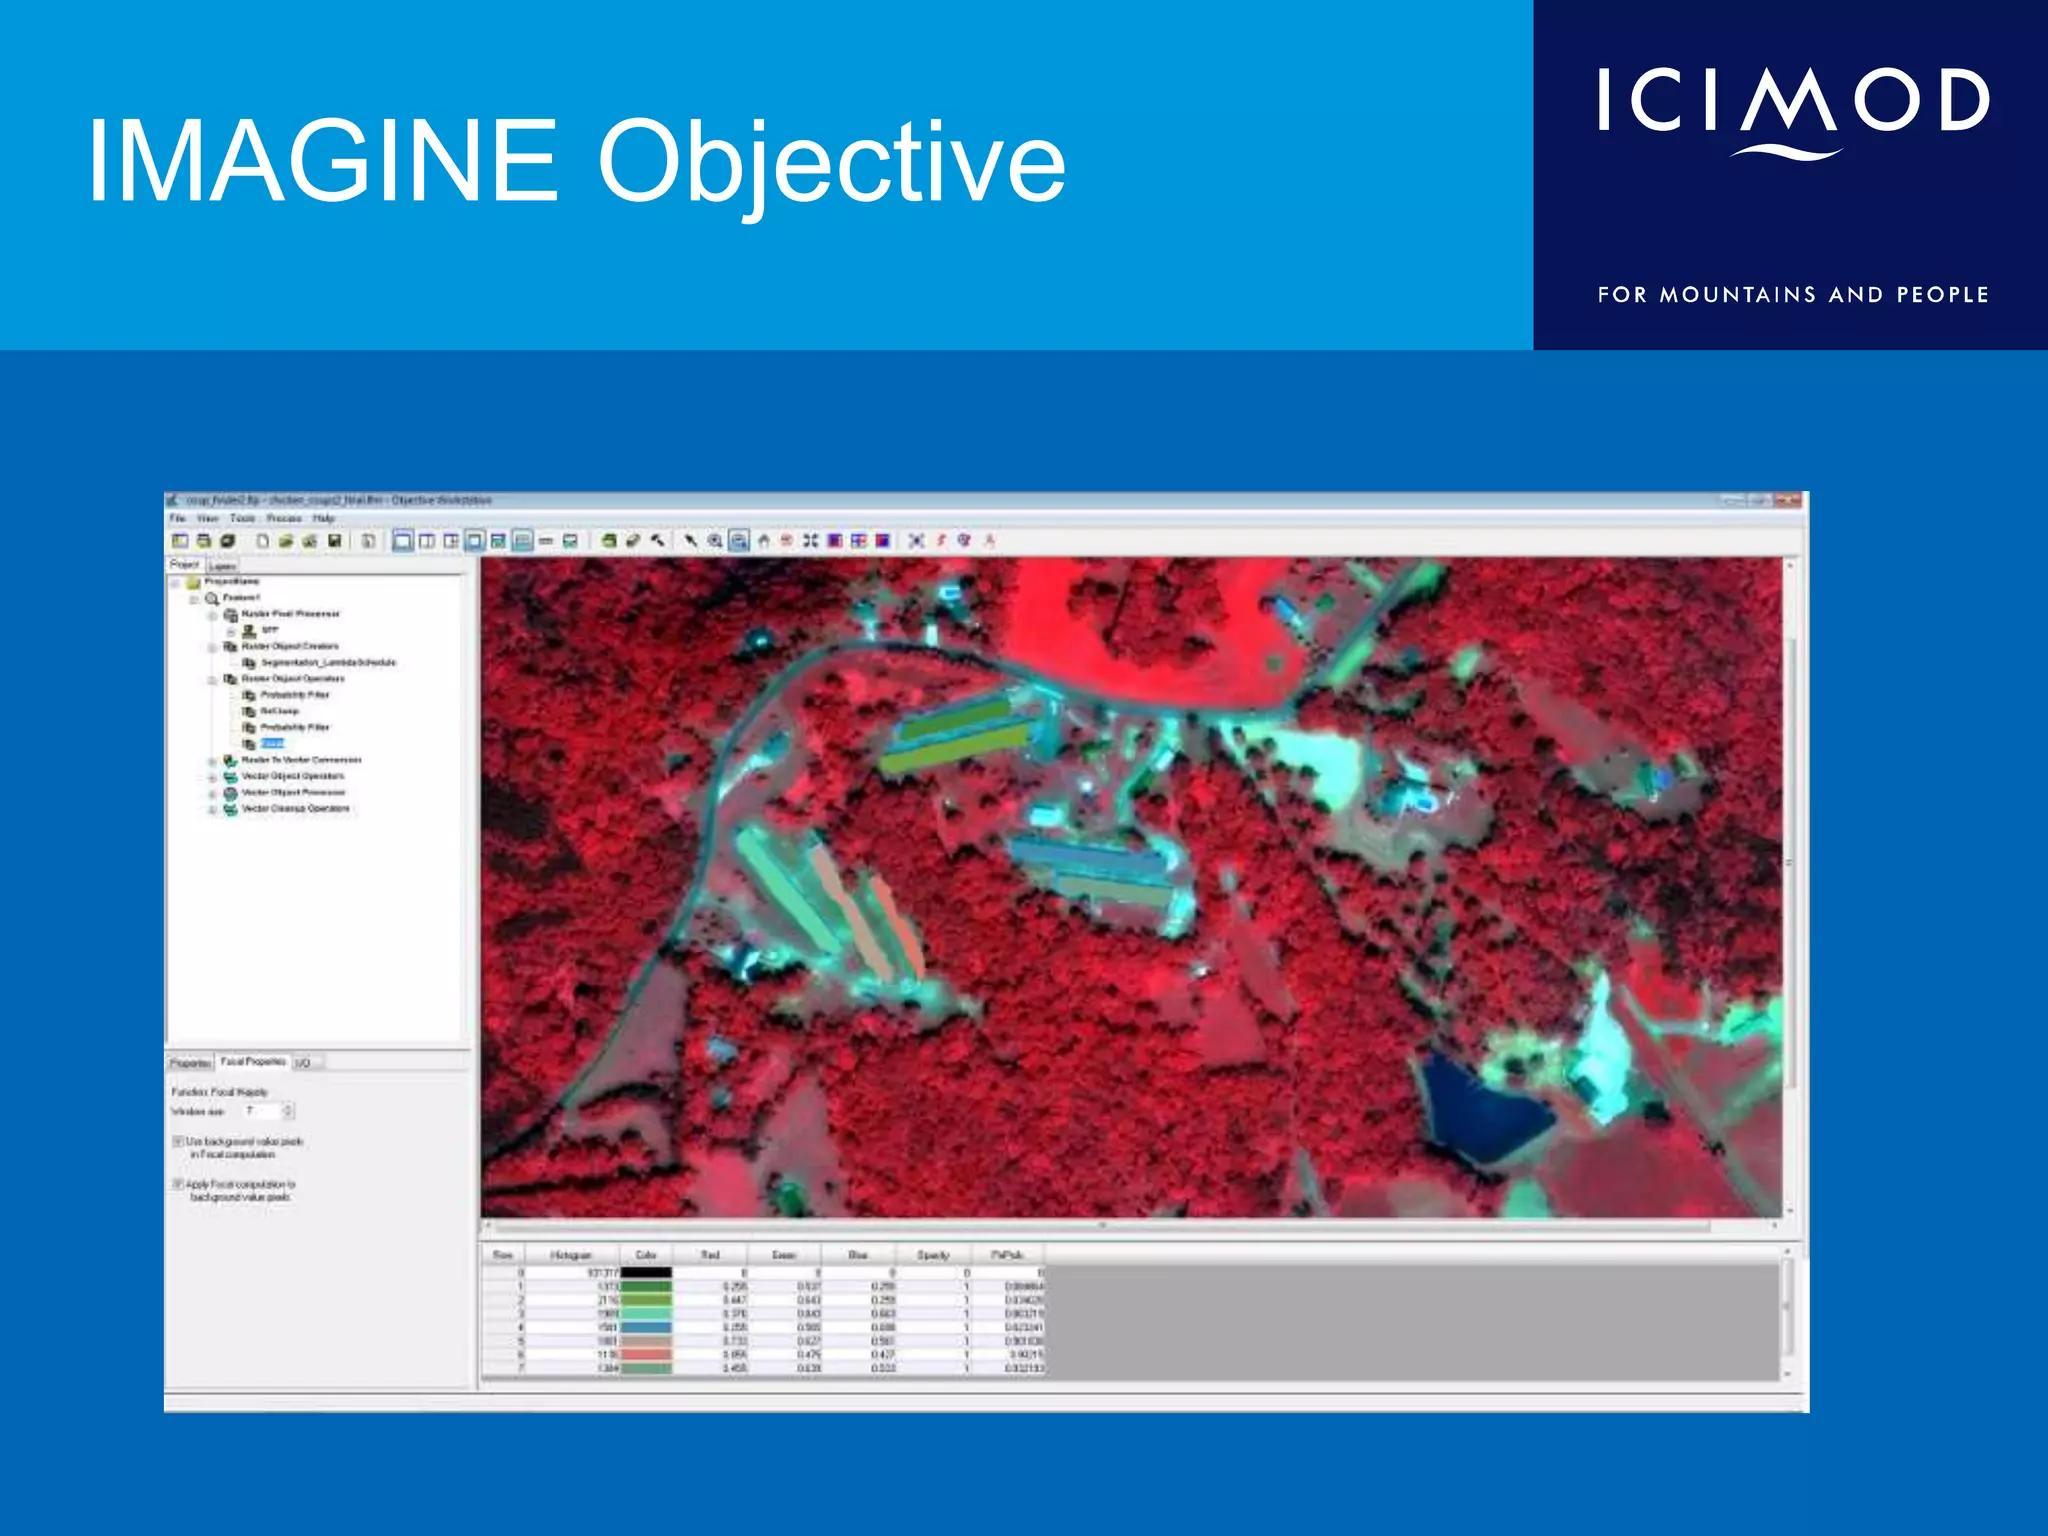This screenshot has height=1536, width=2048.
Task: Toggle Apply Focal computation to background checkbox
Action: (178, 1184)
